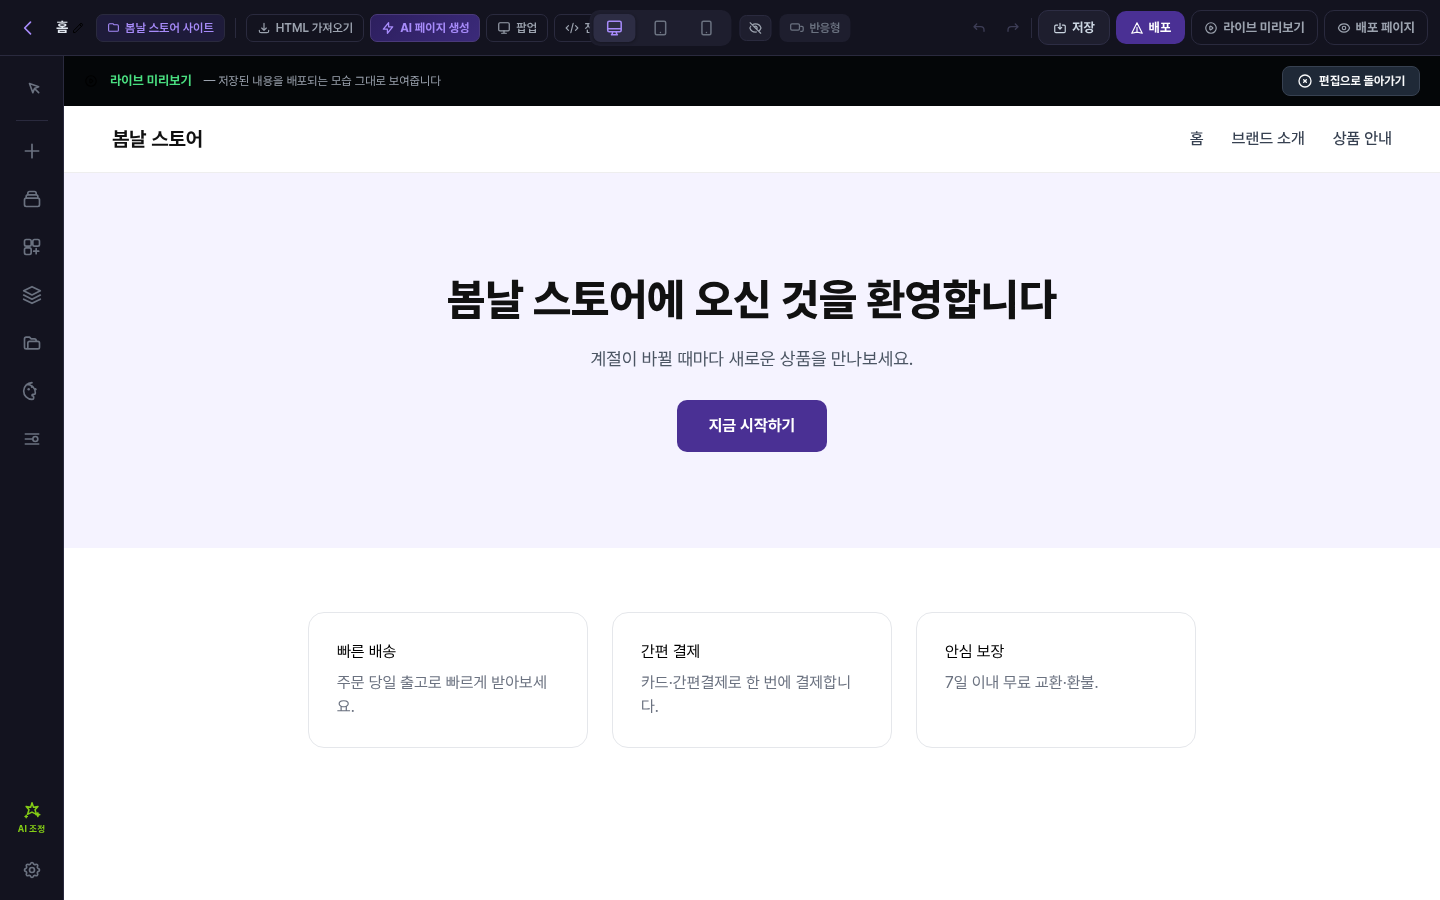
Task: Click the 간편 결제 feature card
Action: (752, 680)
